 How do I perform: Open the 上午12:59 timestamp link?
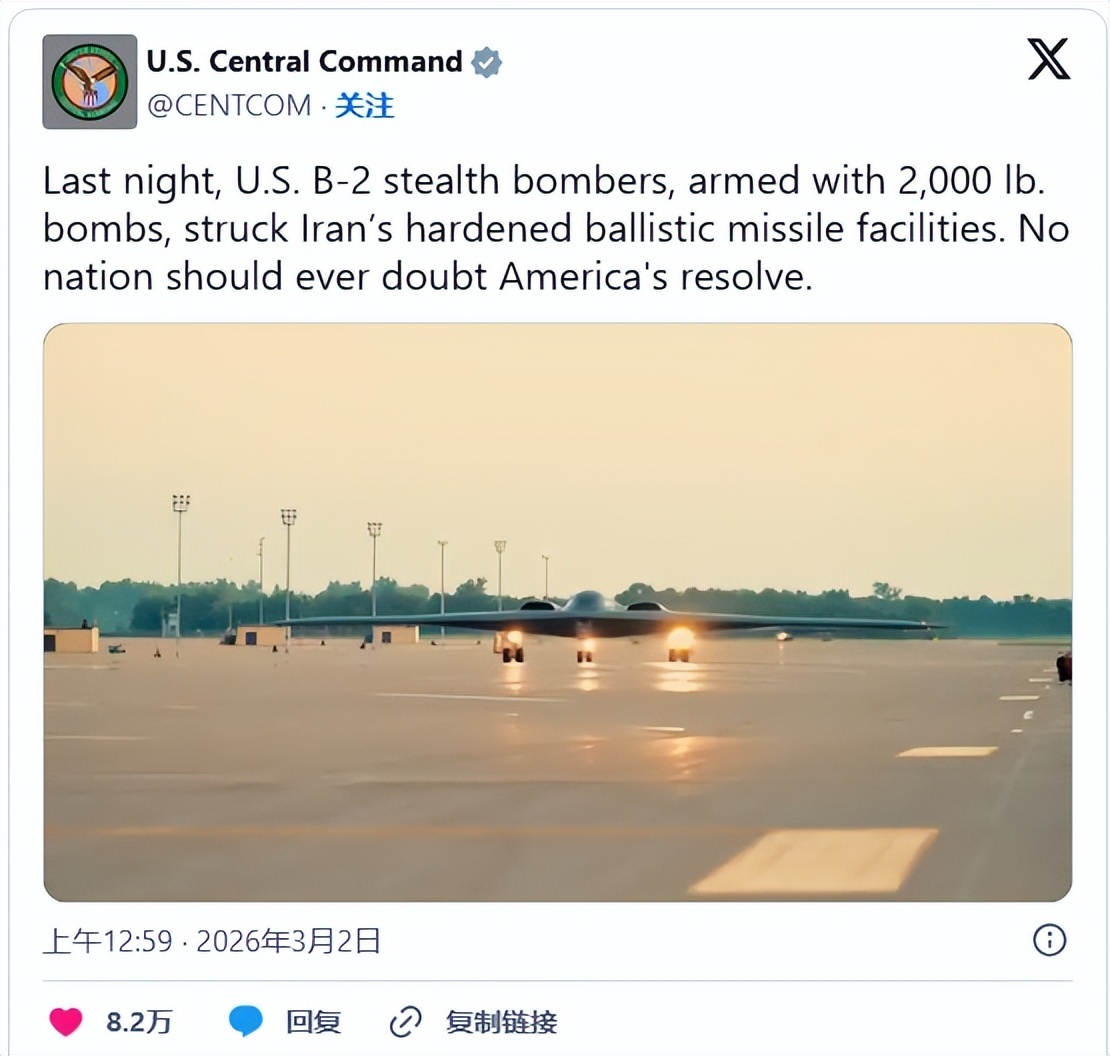pos(107,941)
